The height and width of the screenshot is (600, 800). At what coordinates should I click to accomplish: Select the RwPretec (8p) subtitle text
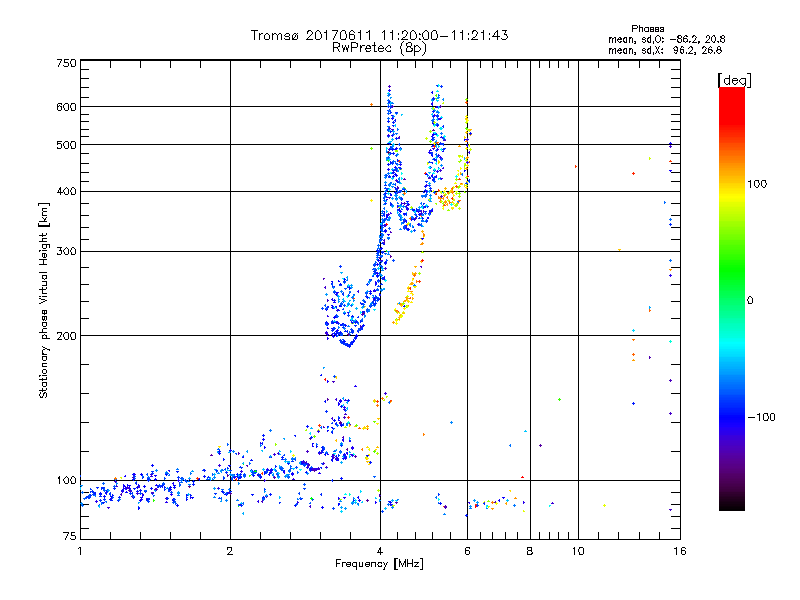[379, 47]
